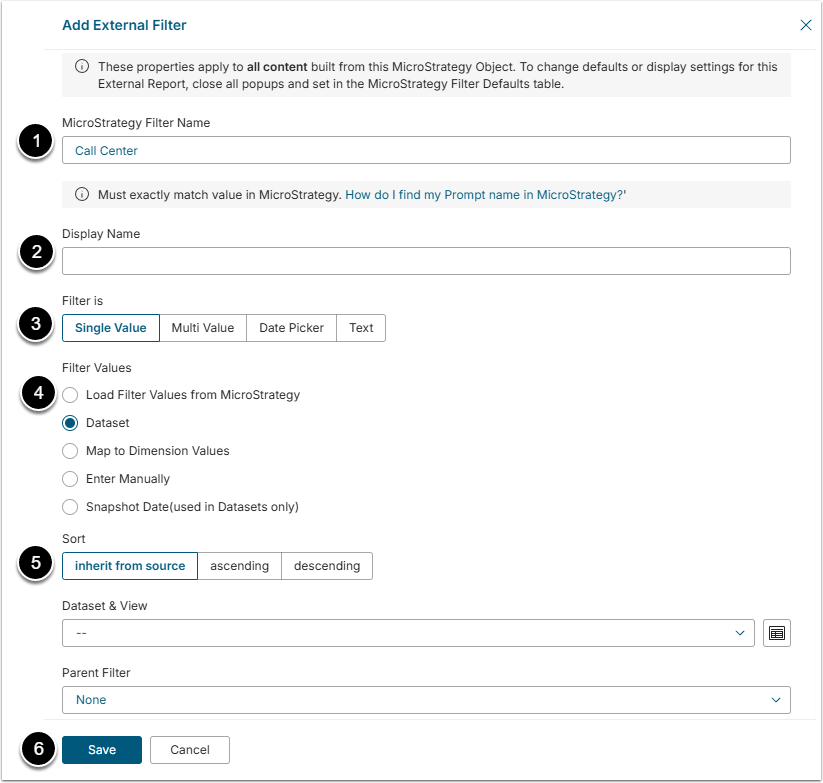Close the Add External Filter dialog

[x=805, y=25]
